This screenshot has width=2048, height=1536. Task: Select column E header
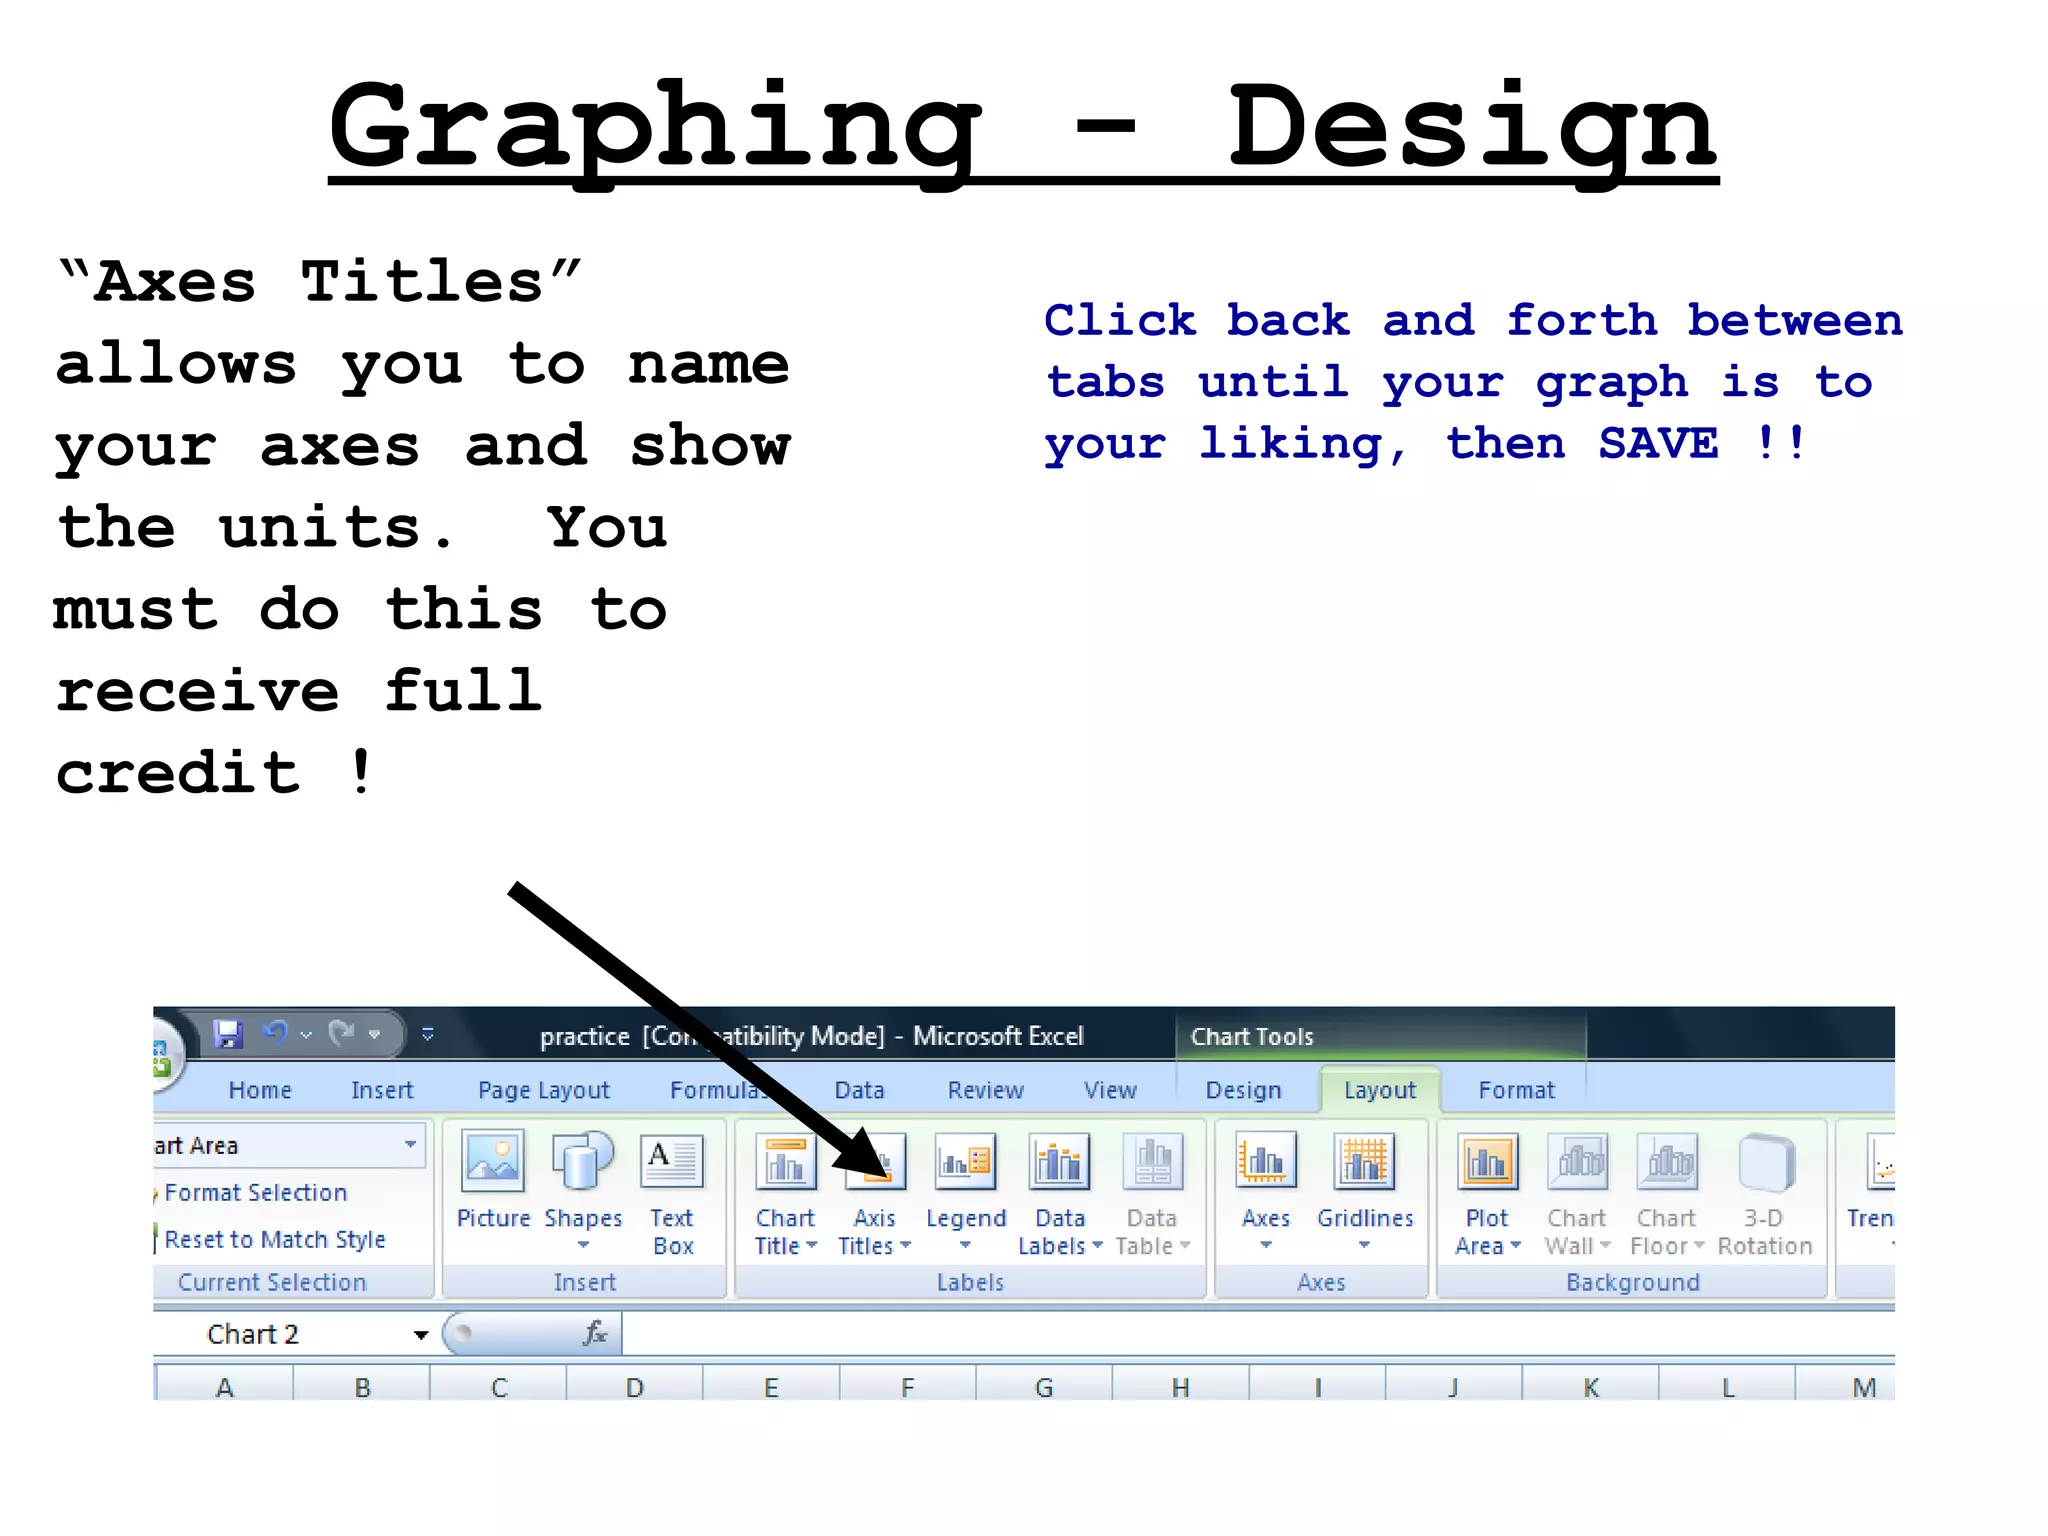[771, 1387]
